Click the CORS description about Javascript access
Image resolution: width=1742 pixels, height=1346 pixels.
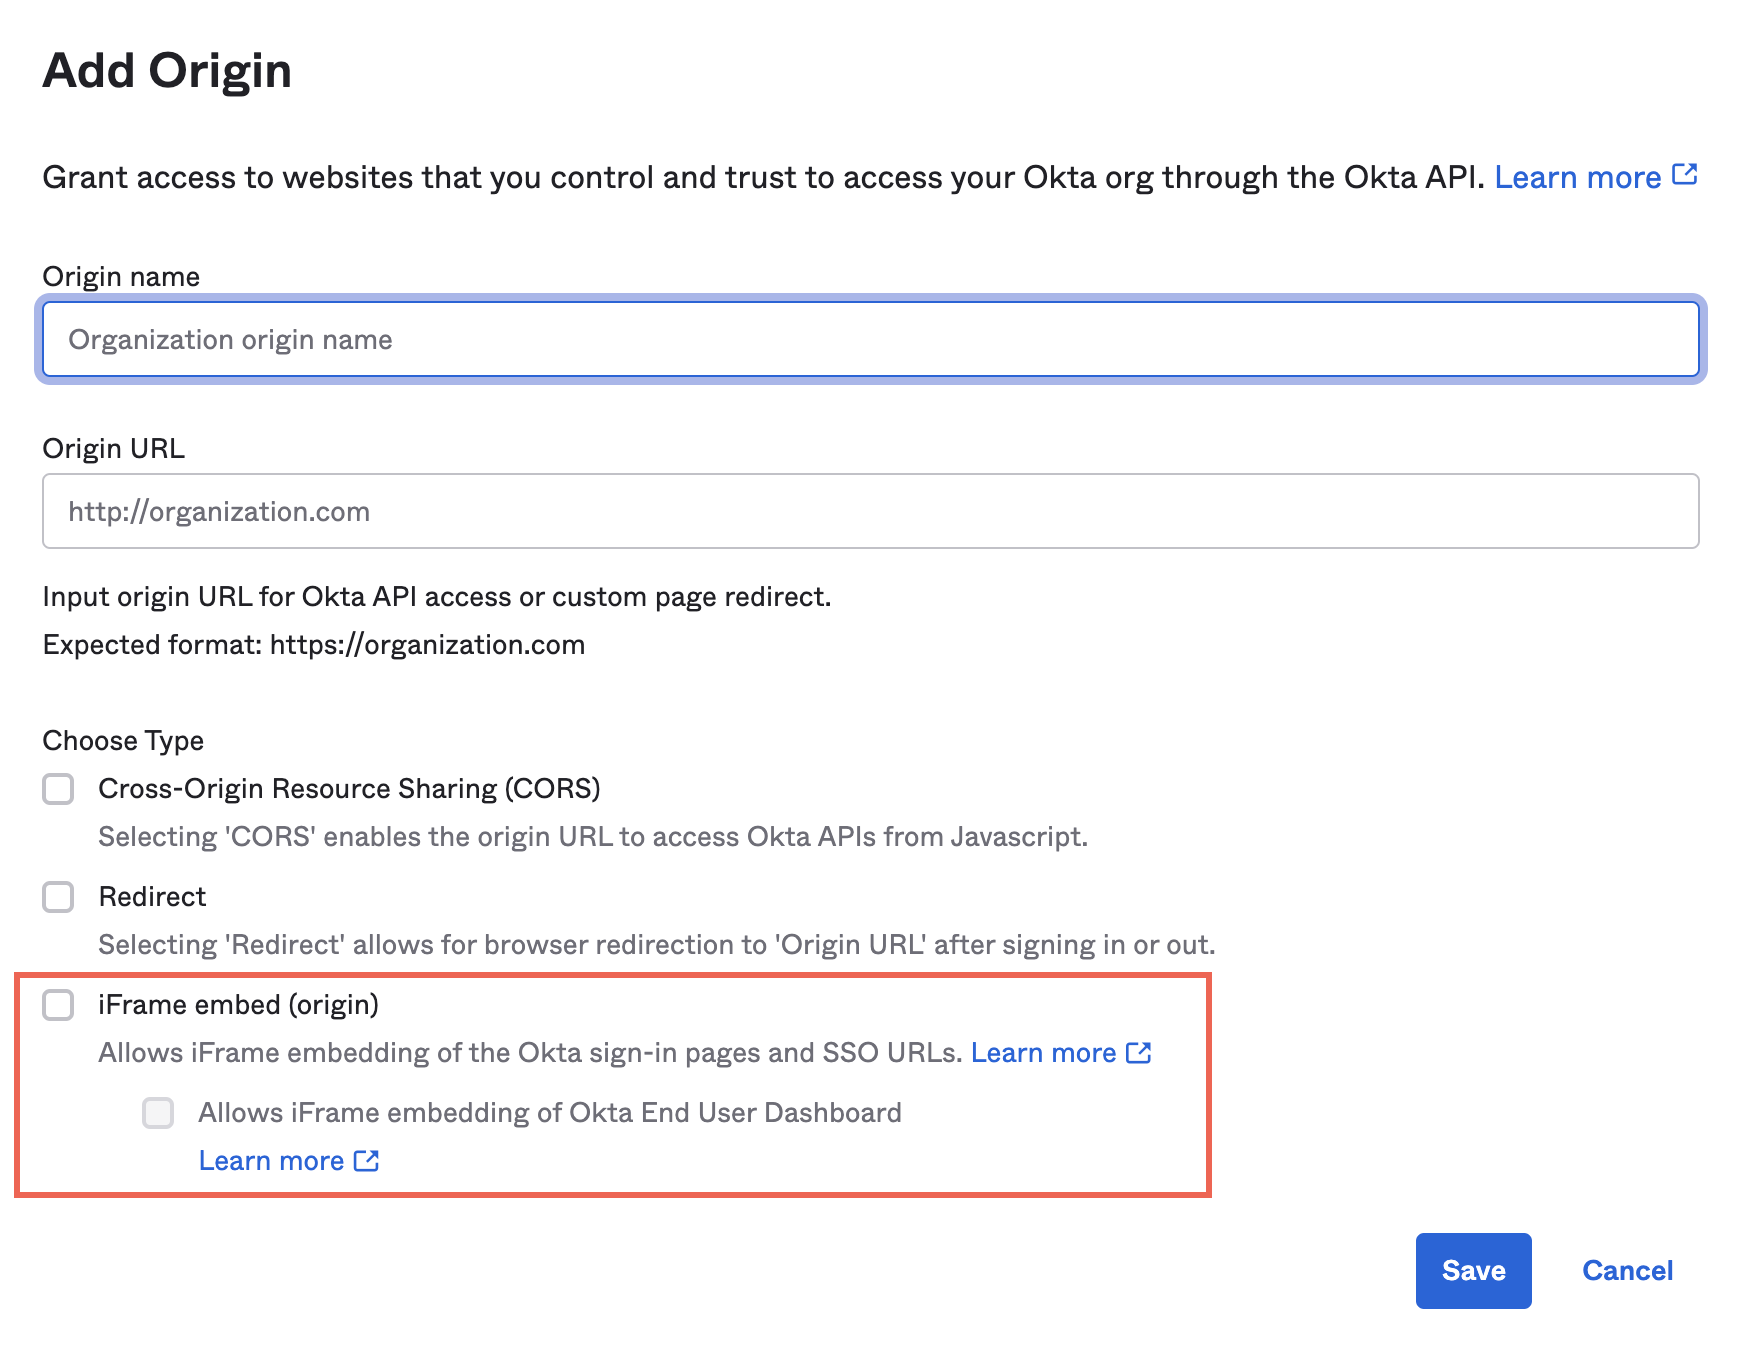[593, 837]
